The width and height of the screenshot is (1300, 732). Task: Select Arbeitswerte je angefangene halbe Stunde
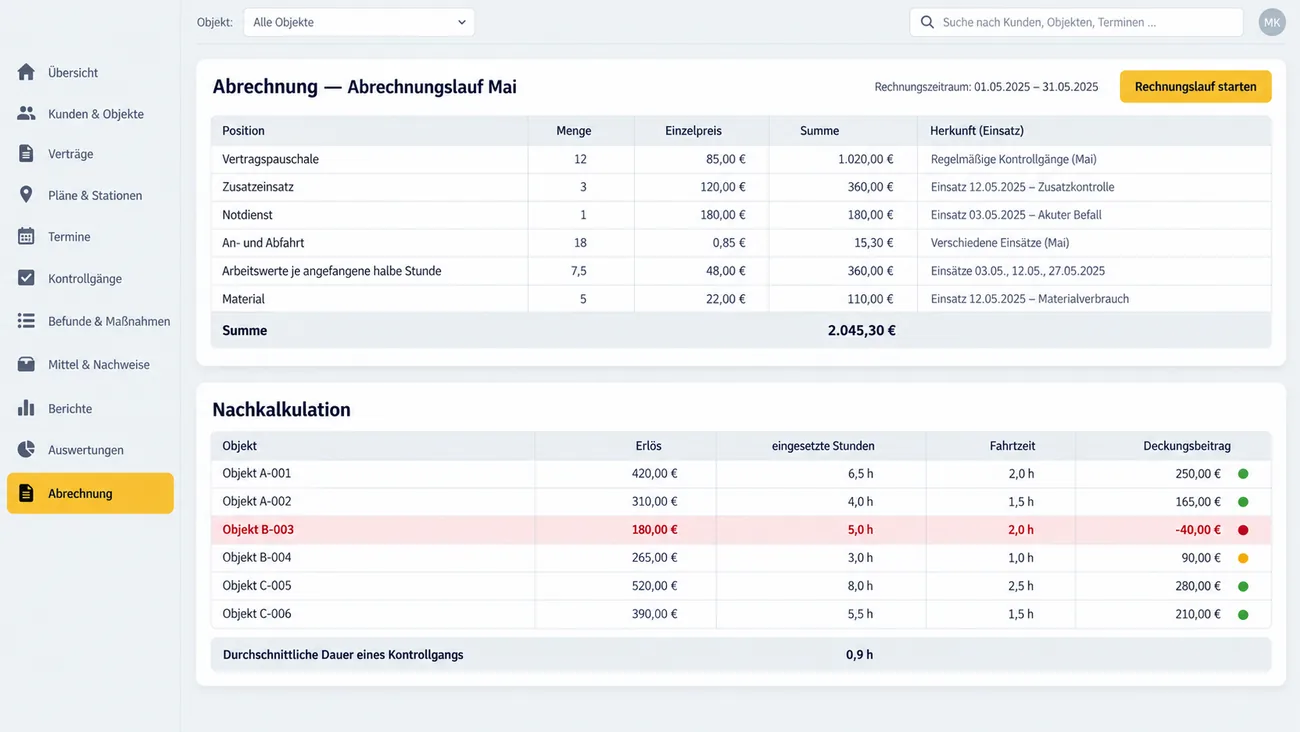[x=740, y=271]
